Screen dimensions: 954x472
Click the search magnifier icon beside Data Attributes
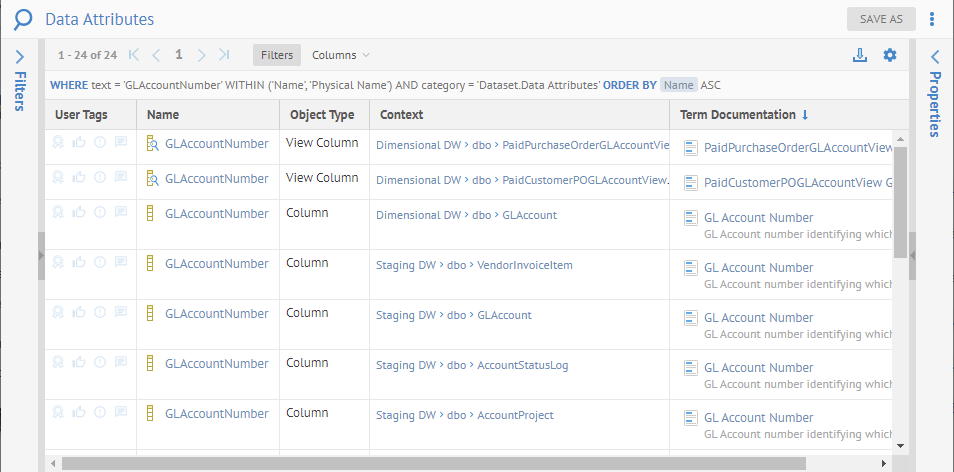coord(22,19)
